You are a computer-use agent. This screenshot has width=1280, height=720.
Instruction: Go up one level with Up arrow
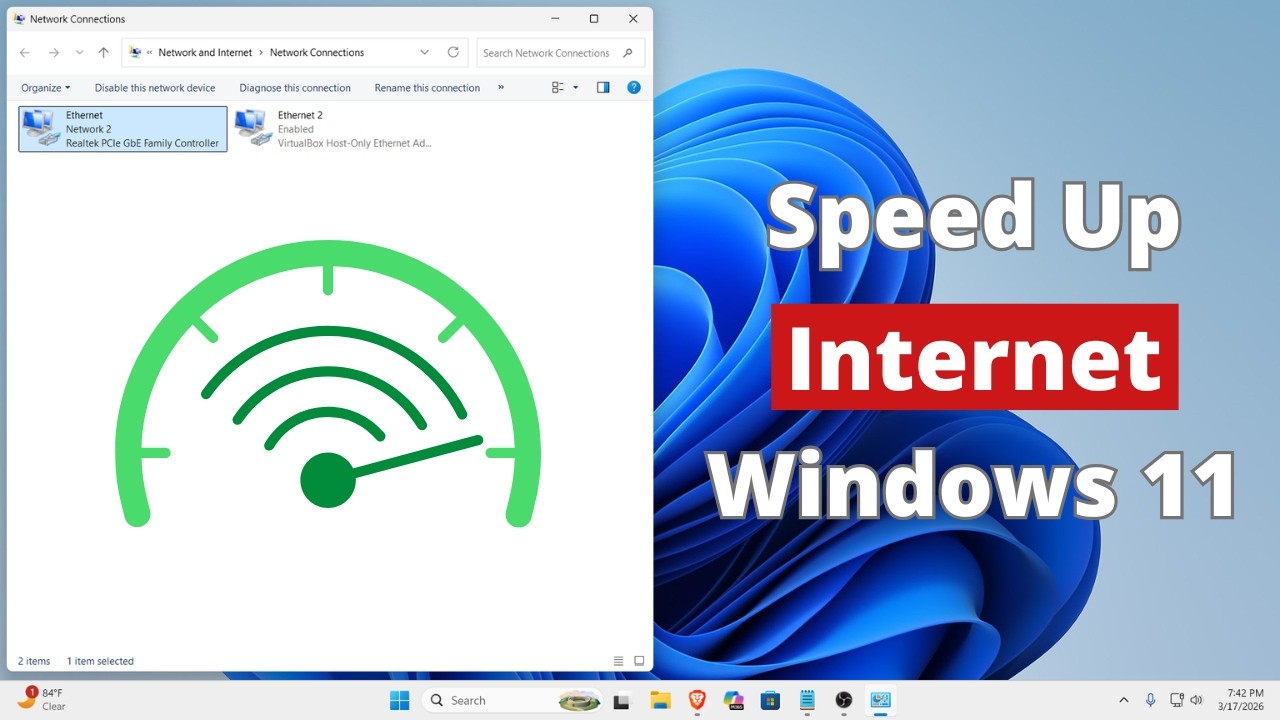pyautogui.click(x=103, y=53)
